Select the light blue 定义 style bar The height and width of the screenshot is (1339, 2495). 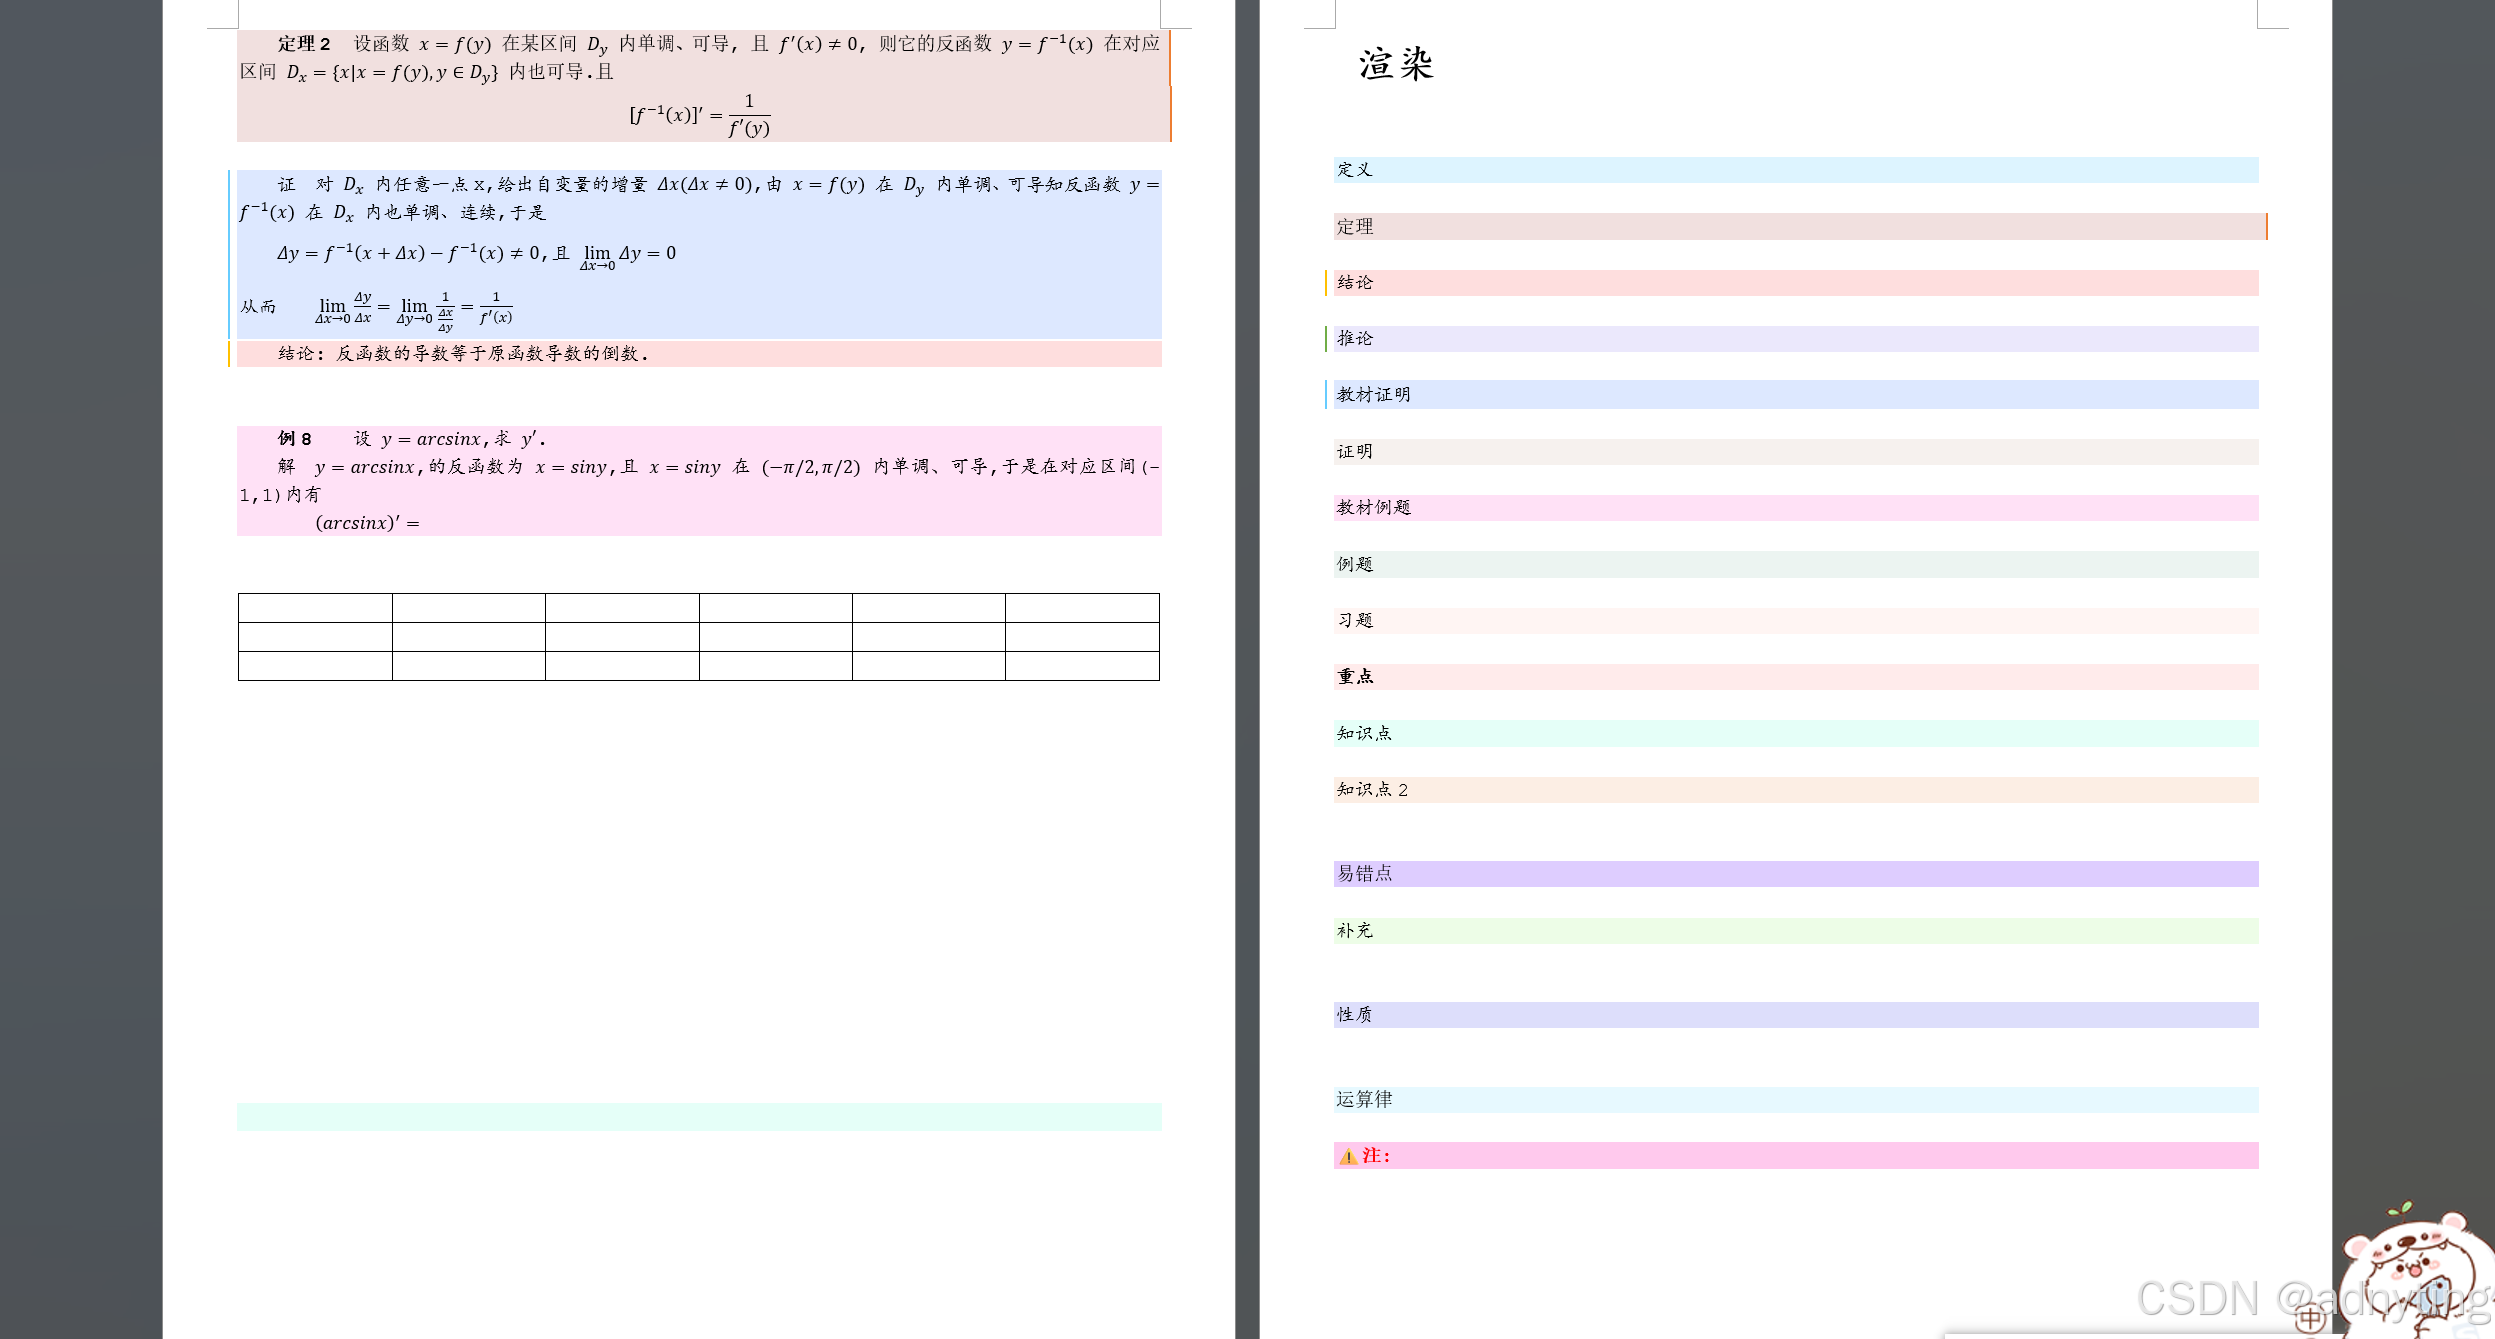coord(1795,170)
